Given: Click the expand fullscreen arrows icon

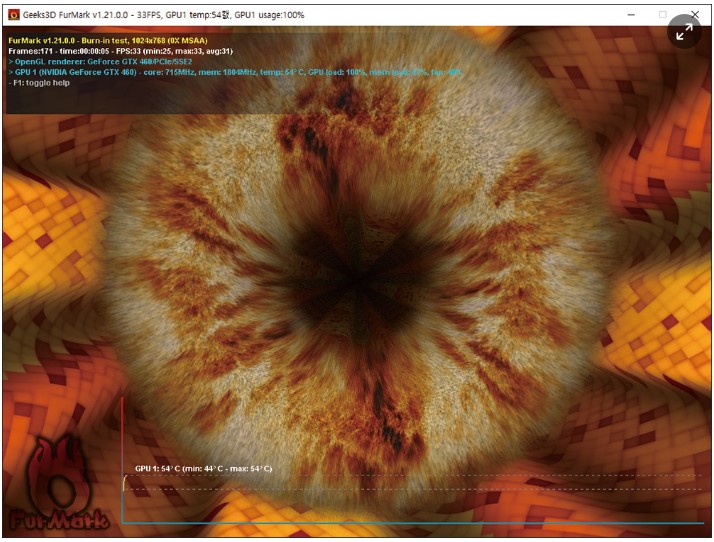Looking at the screenshot, I should click(x=684, y=31).
